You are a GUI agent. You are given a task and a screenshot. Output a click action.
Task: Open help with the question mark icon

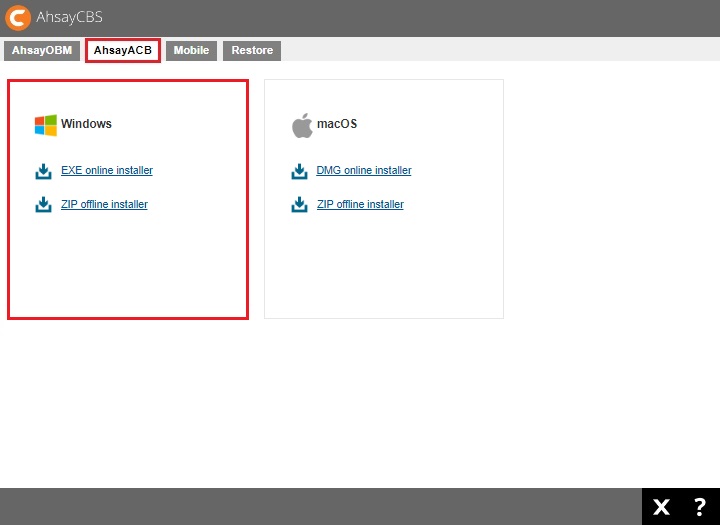coord(700,507)
